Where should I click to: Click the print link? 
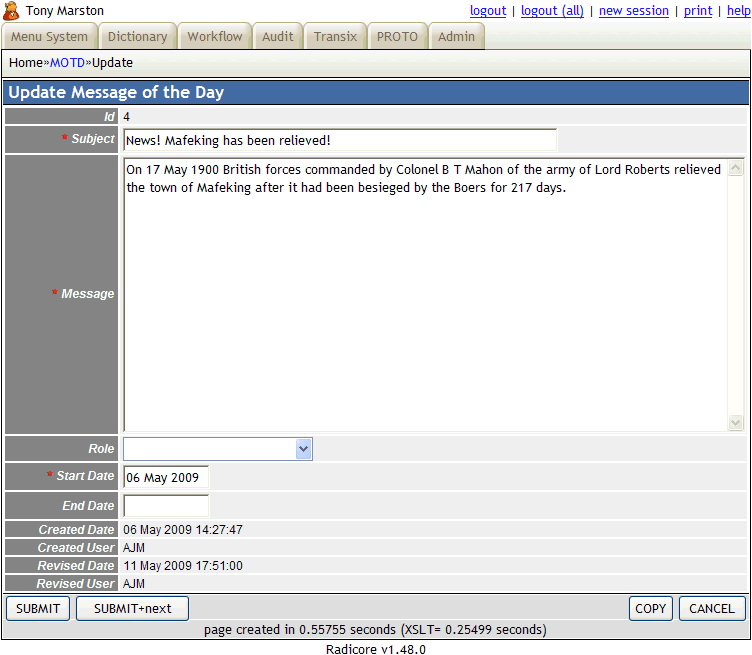698,11
